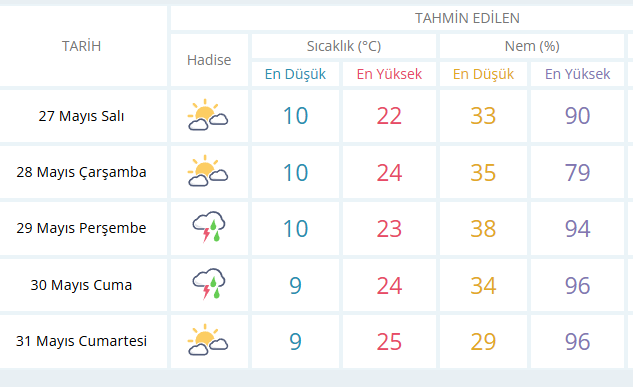Image resolution: width=633 pixels, height=387 pixels.
Task: Click the Nem (%) header
Action: click(532, 46)
